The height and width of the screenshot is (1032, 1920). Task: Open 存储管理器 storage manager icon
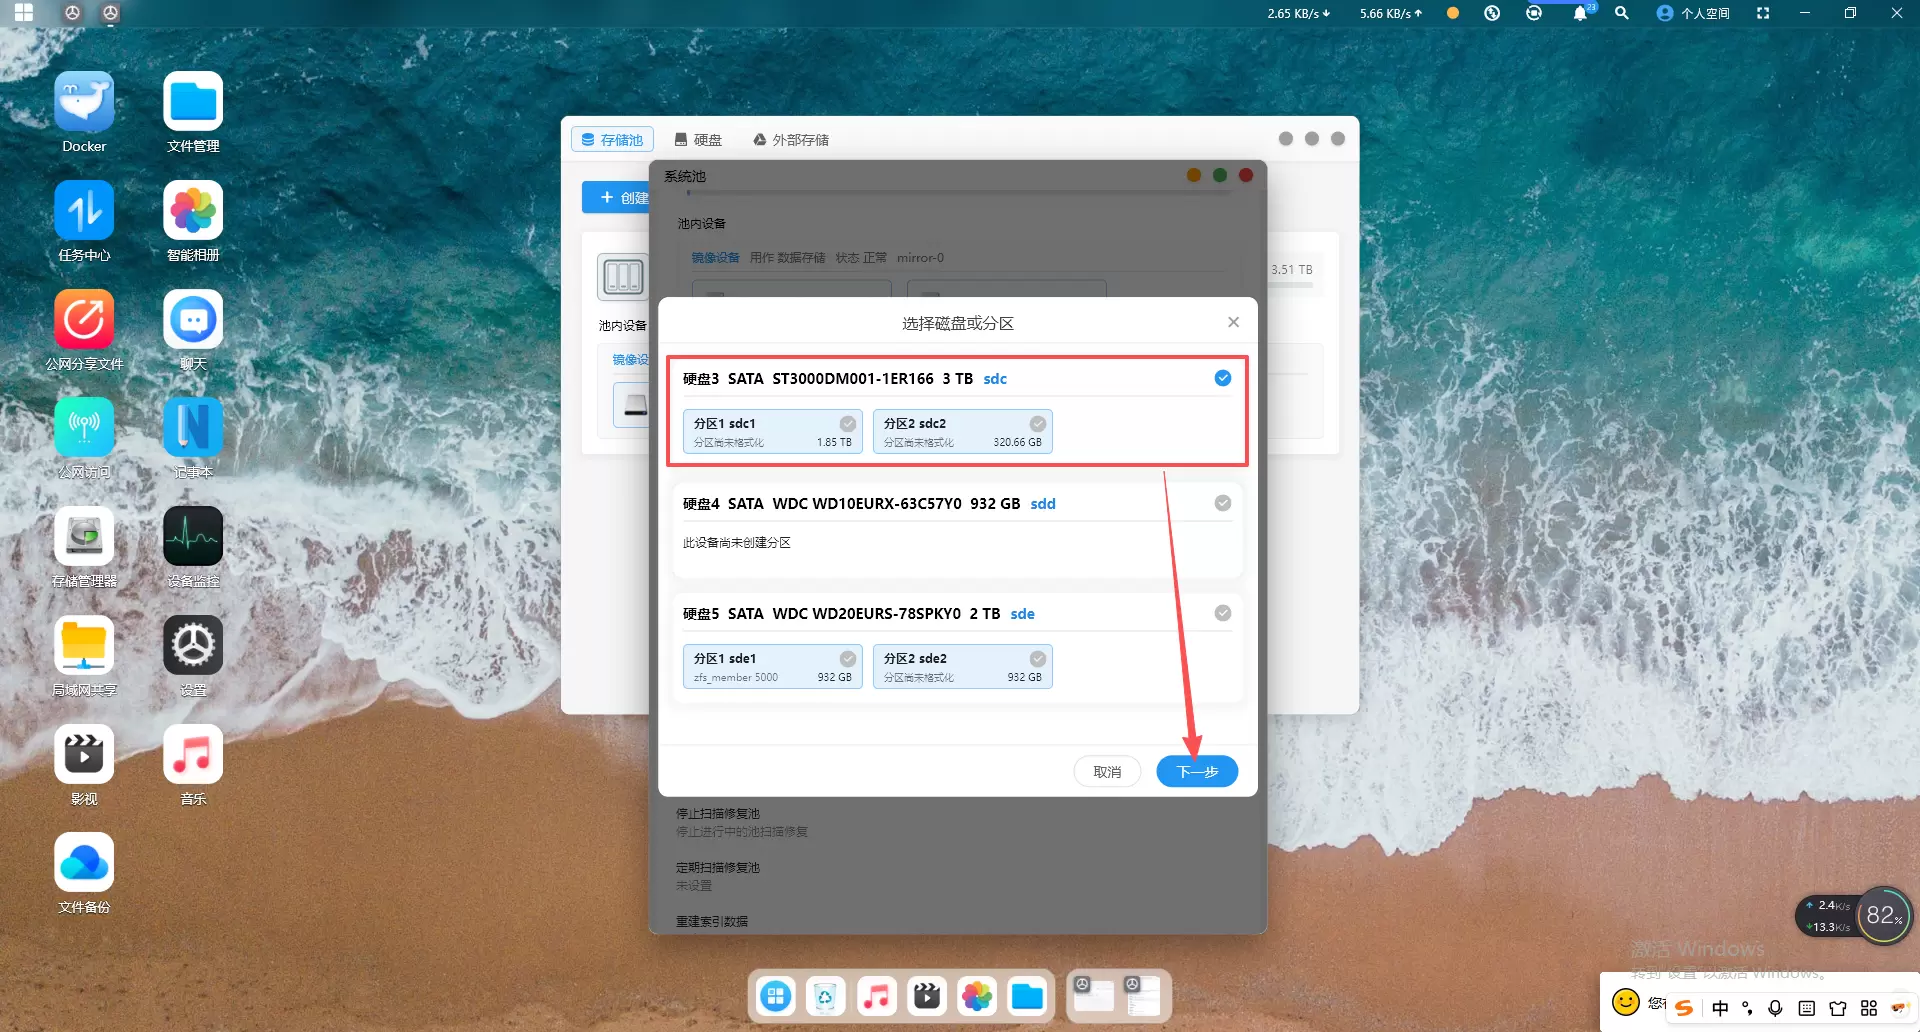(x=84, y=537)
